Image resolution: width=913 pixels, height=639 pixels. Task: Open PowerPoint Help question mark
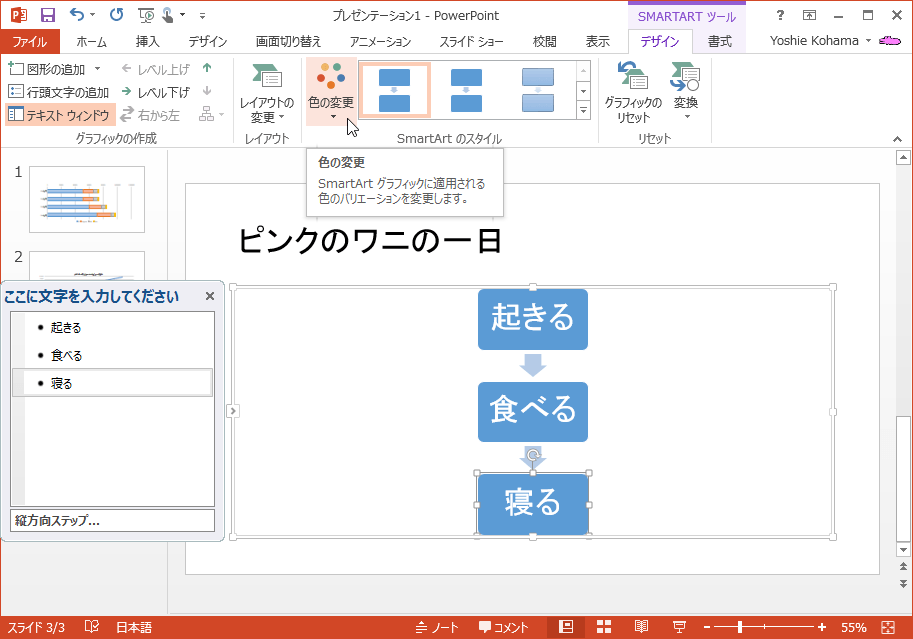(x=780, y=16)
